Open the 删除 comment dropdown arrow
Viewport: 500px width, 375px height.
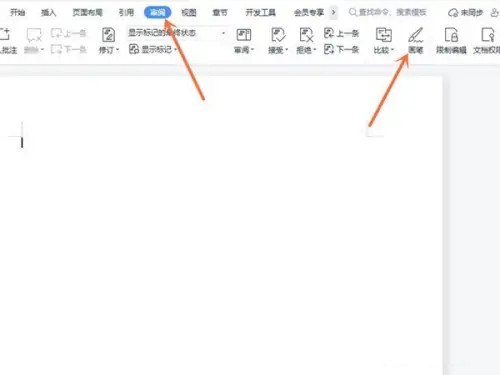[x=42, y=50]
